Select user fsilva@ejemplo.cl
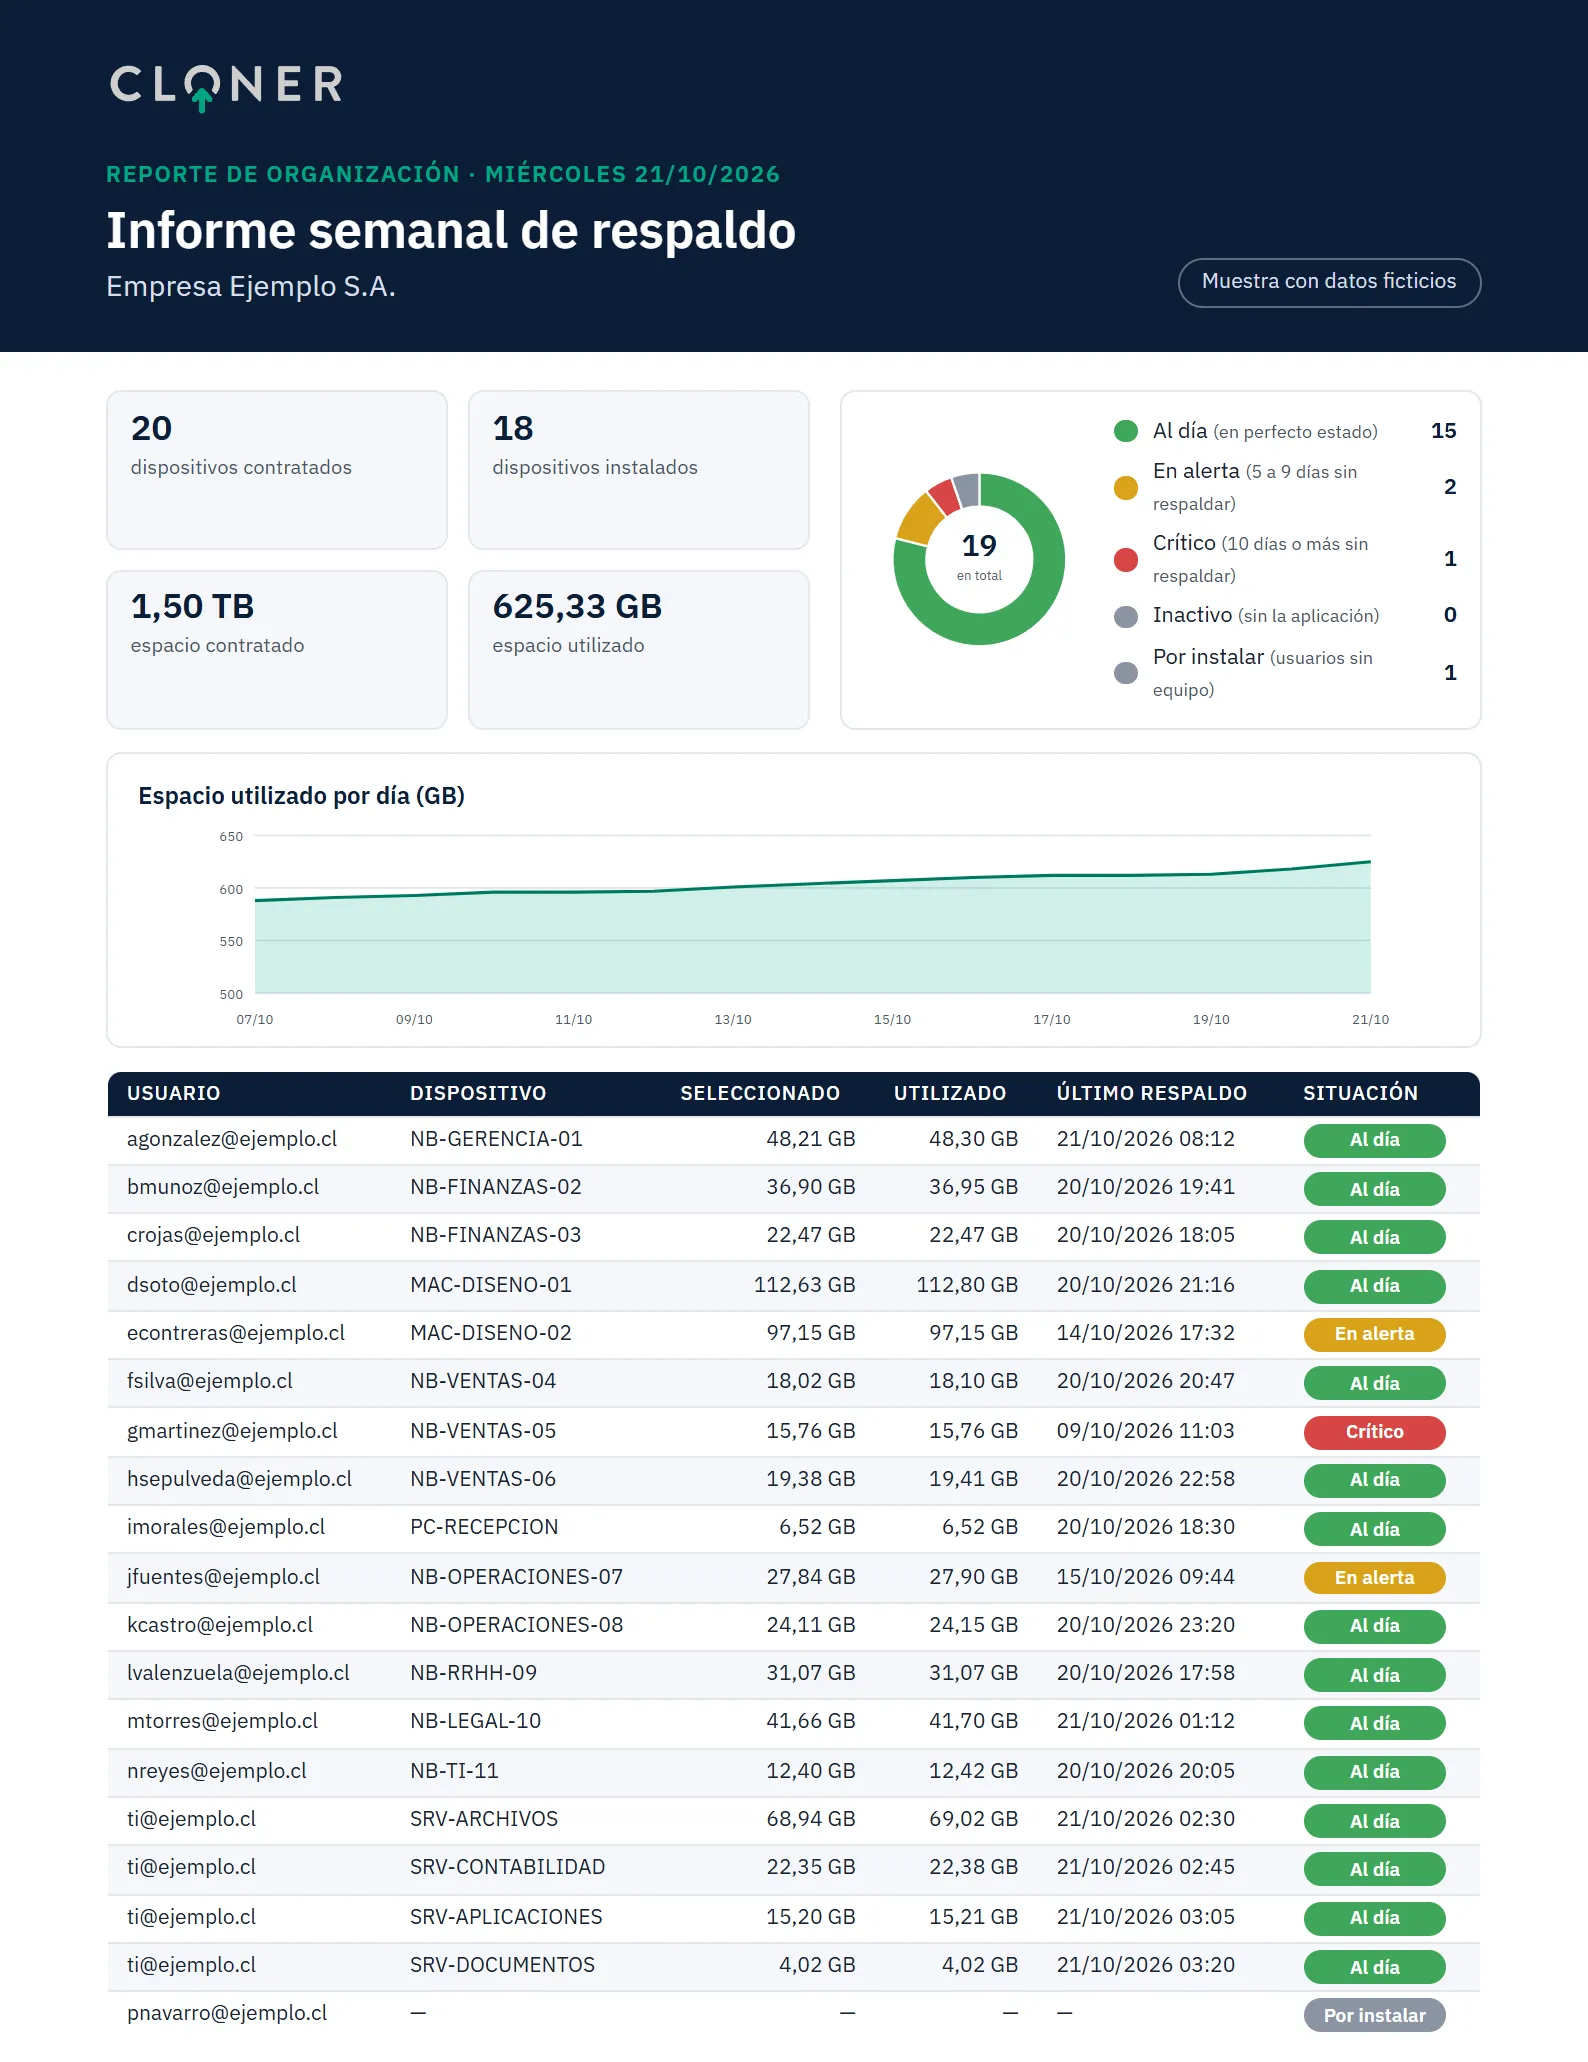 [210, 1381]
